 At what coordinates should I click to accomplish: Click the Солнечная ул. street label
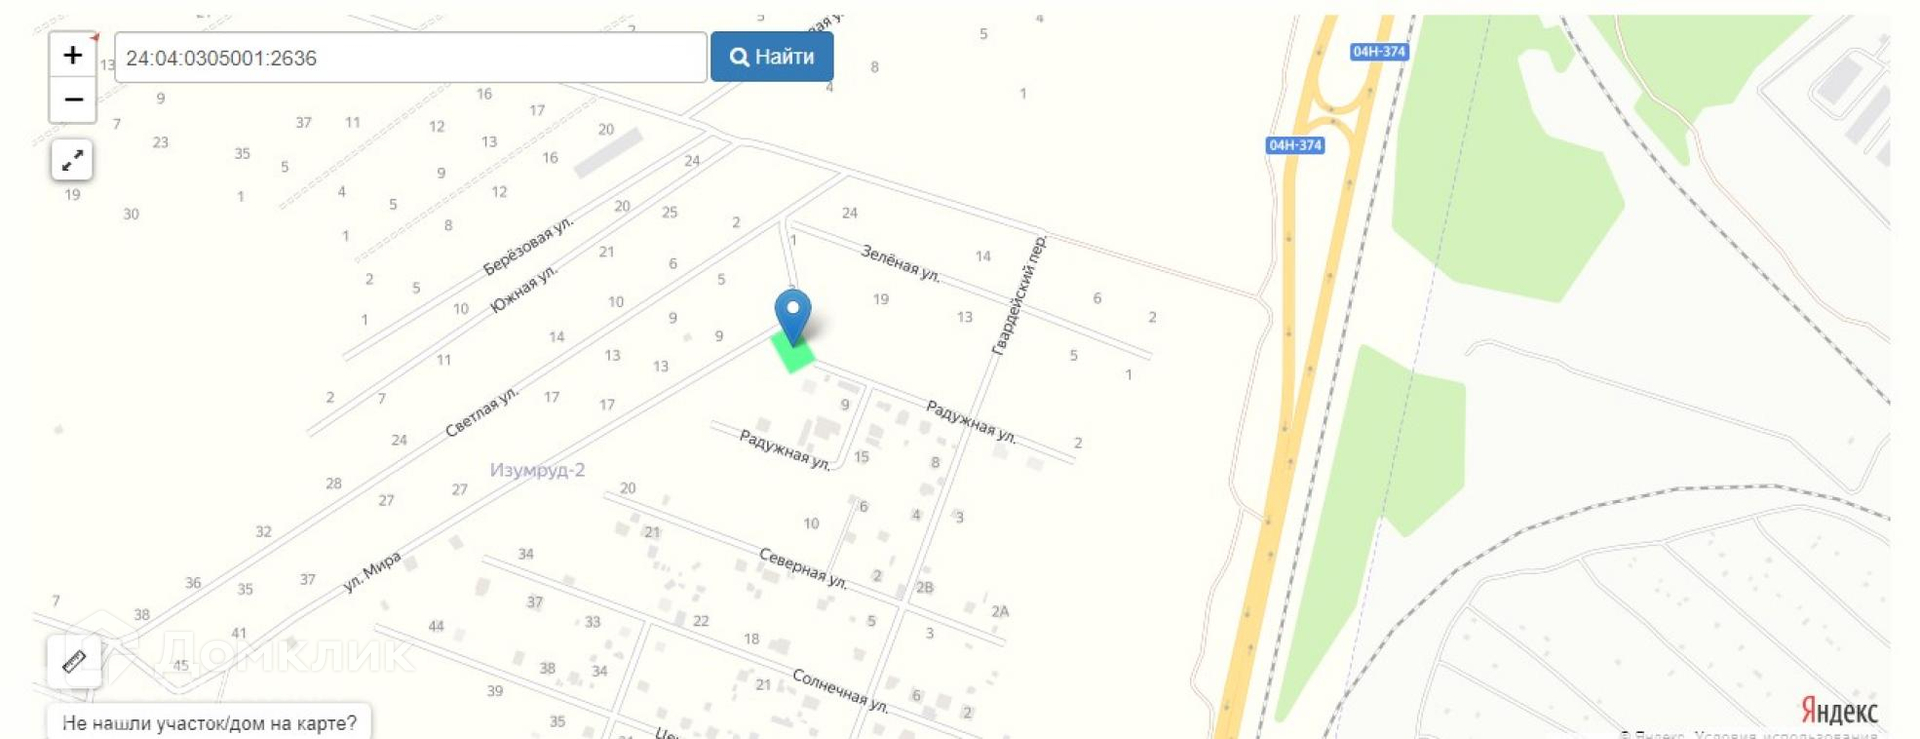point(840,691)
